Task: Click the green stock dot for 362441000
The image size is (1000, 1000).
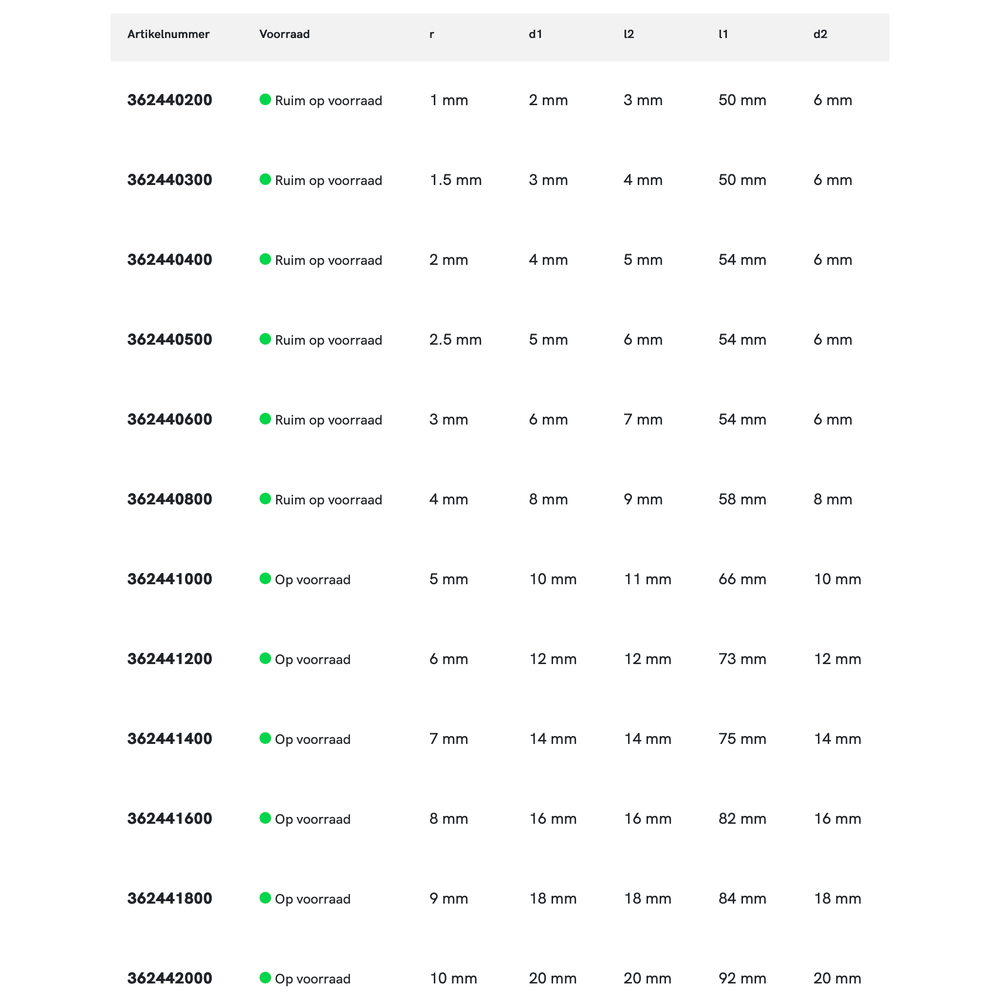Action: (265, 578)
